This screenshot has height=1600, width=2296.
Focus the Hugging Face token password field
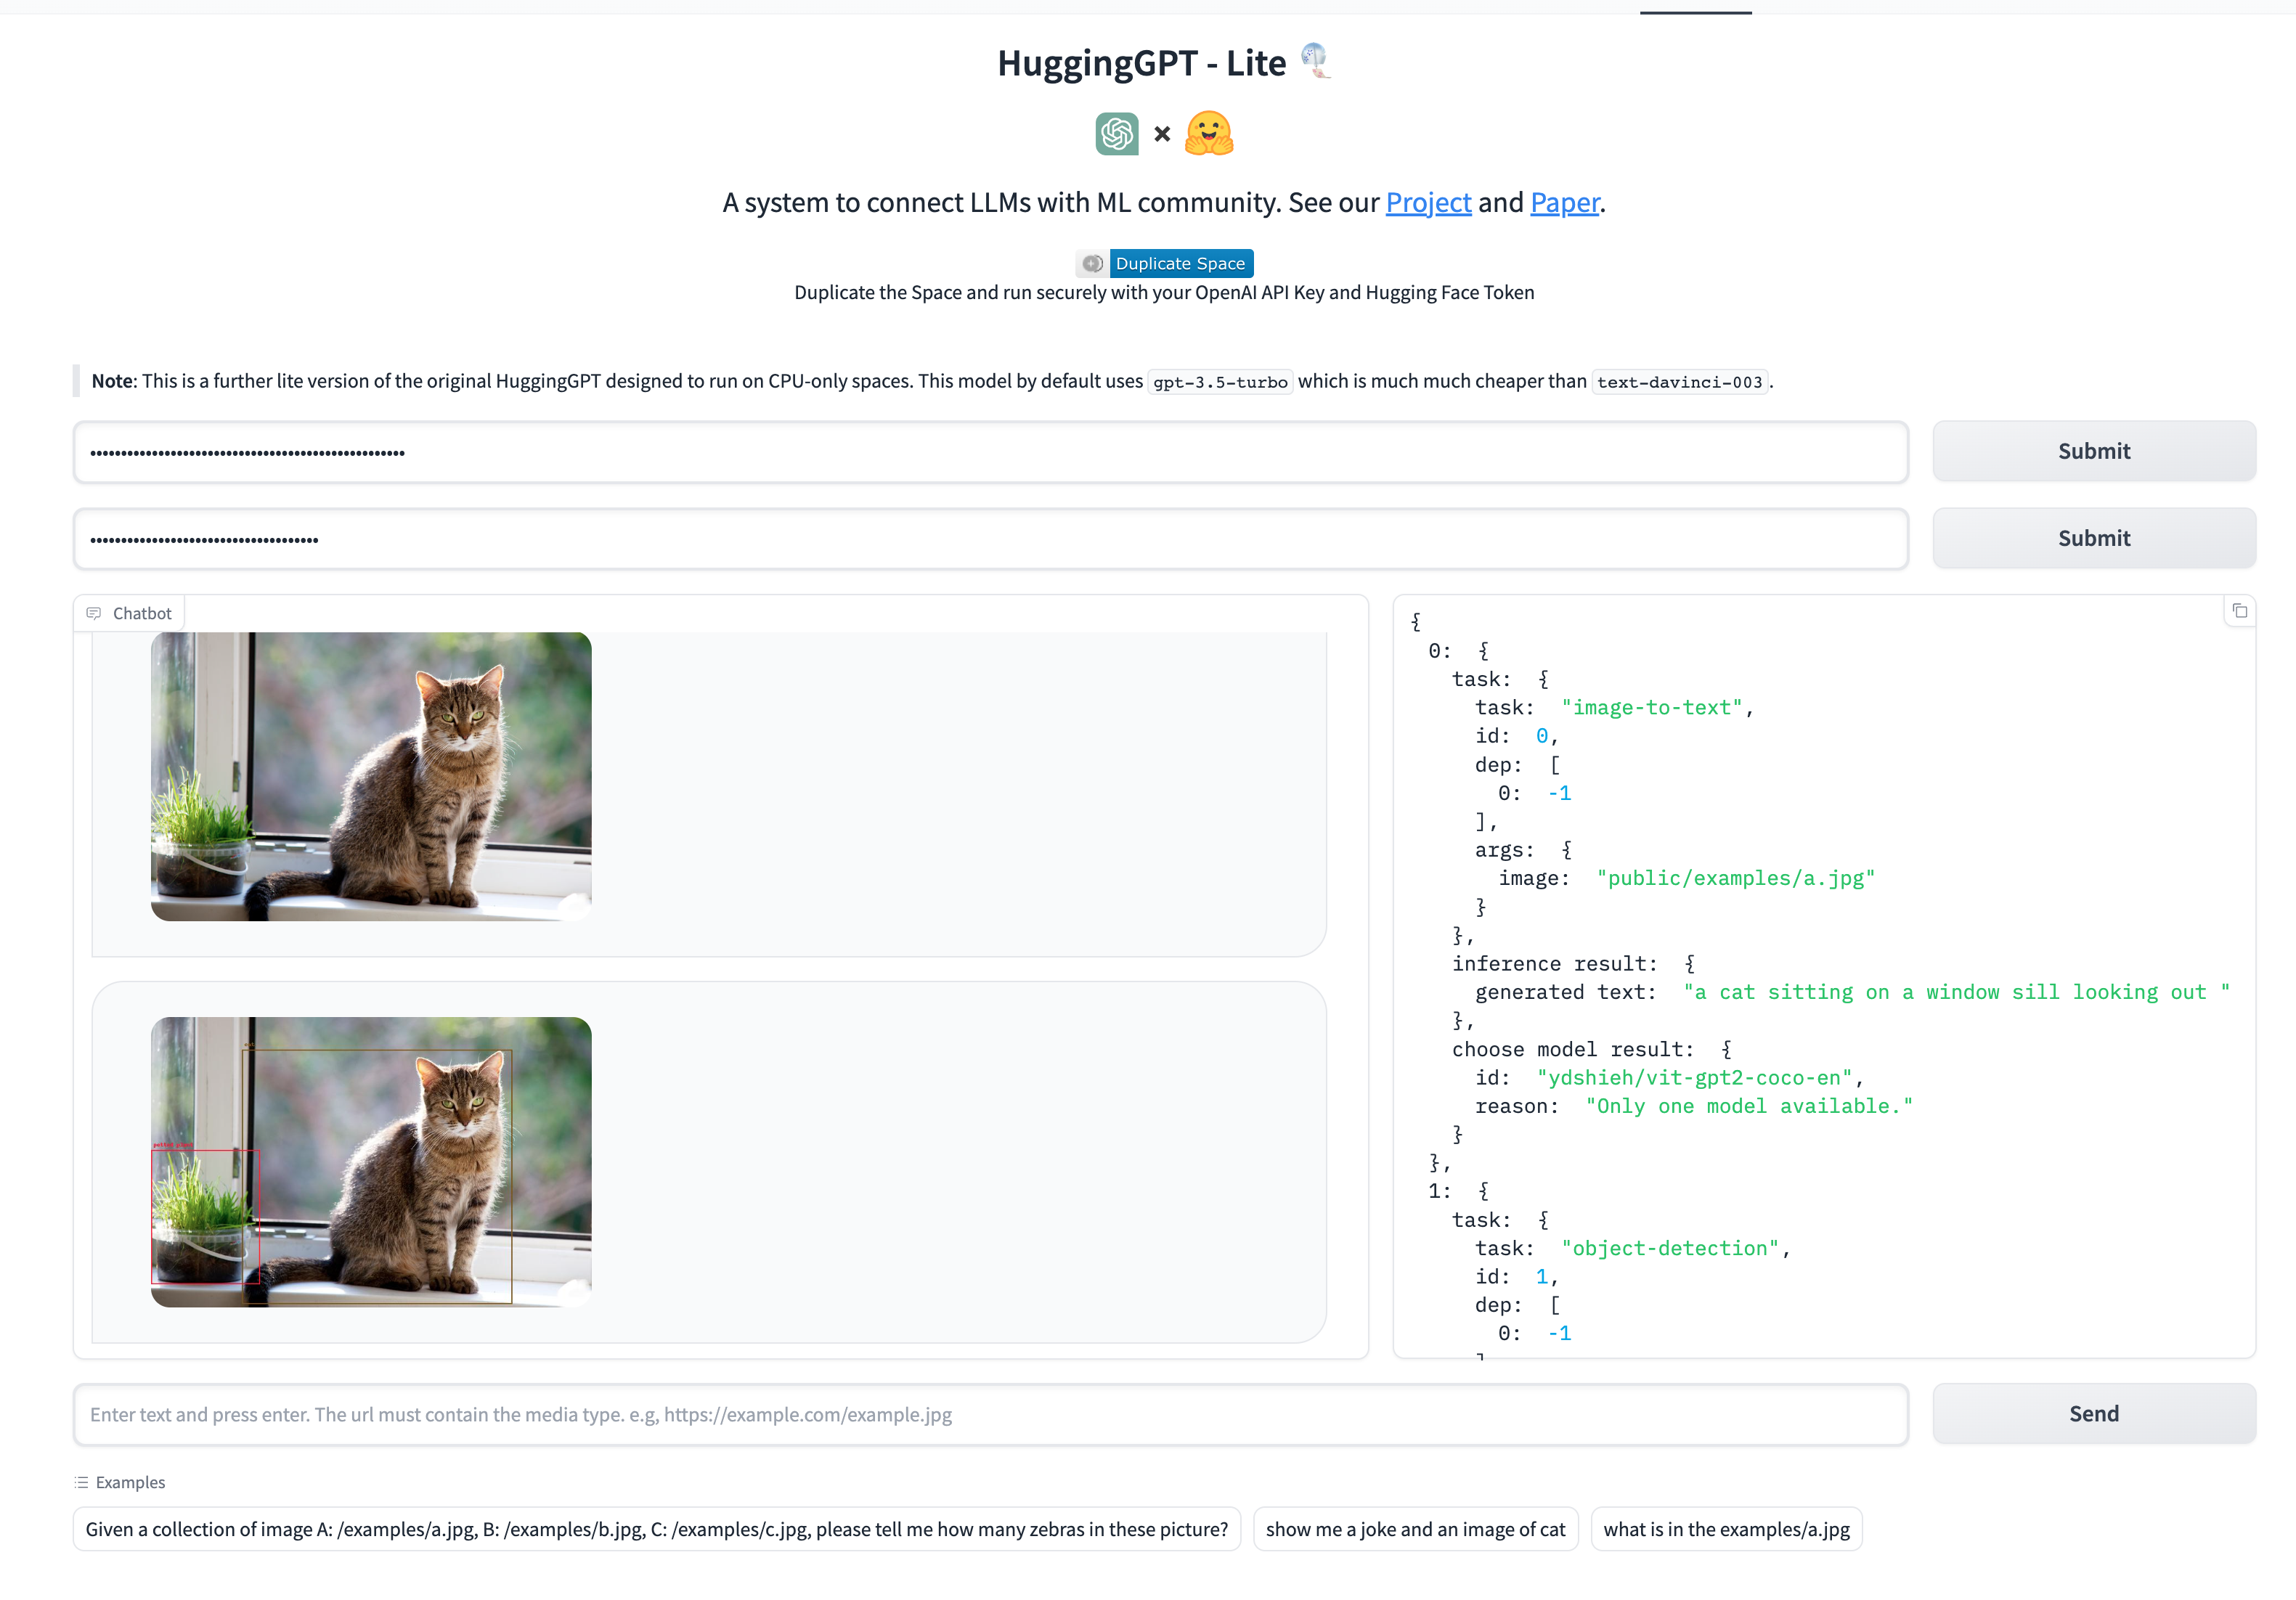990,539
